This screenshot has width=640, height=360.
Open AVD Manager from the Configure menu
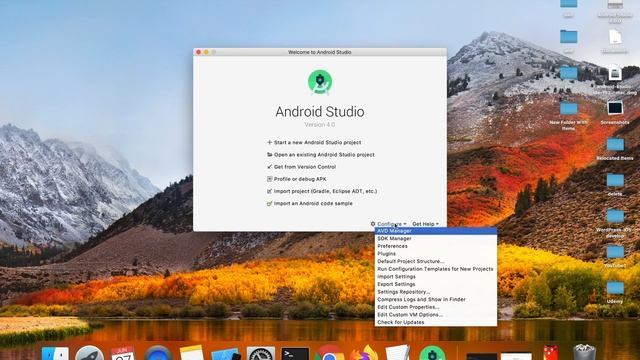(x=436, y=231)
